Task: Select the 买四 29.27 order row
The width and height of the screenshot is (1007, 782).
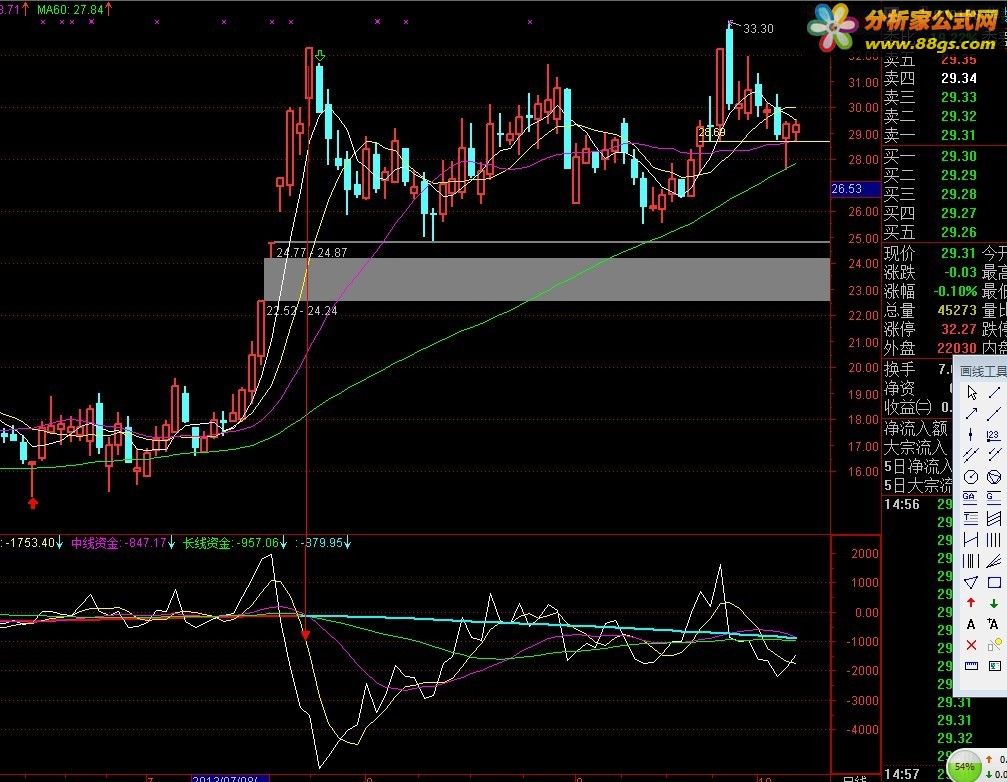Action: tap(931, 213)
